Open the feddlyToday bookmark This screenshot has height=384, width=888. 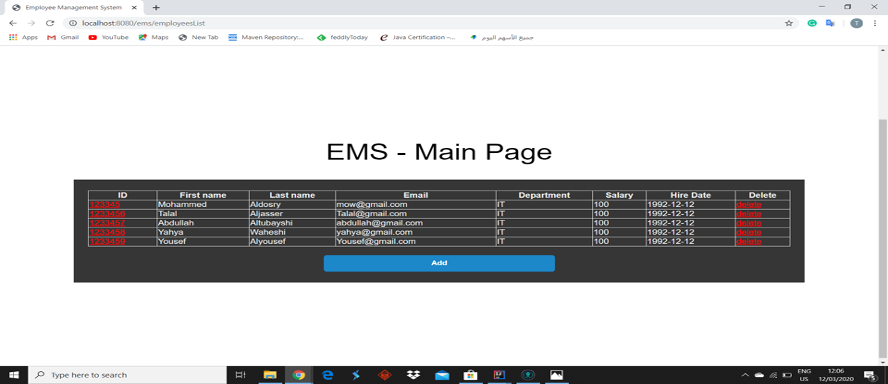point(342,37)
